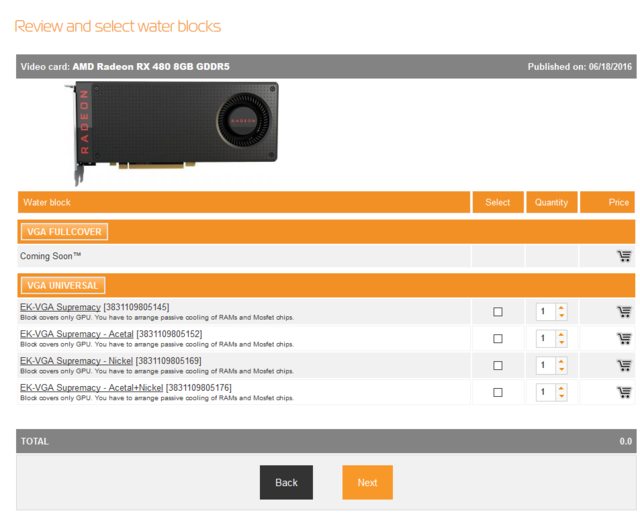Screen dimensions: 640x515
Task: Click the VGA UNIVERSAL category label
Action: coord(63,285)
